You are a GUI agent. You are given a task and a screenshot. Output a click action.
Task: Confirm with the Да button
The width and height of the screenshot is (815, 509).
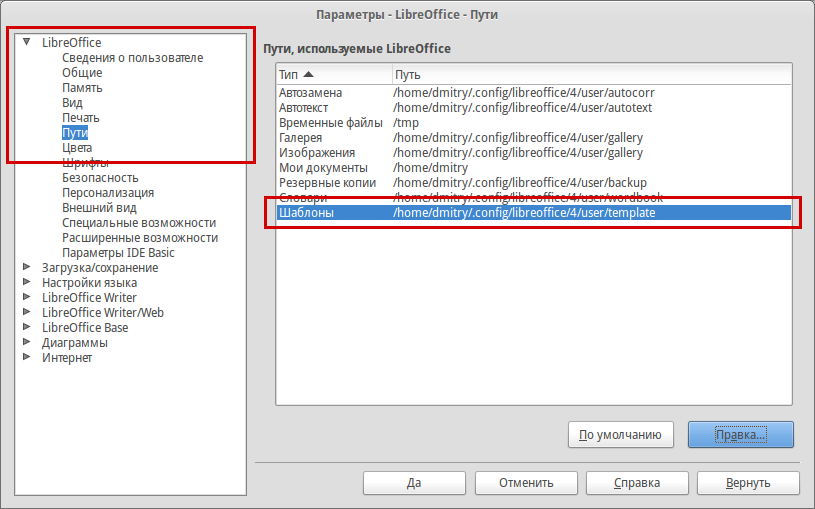[414, 483]
